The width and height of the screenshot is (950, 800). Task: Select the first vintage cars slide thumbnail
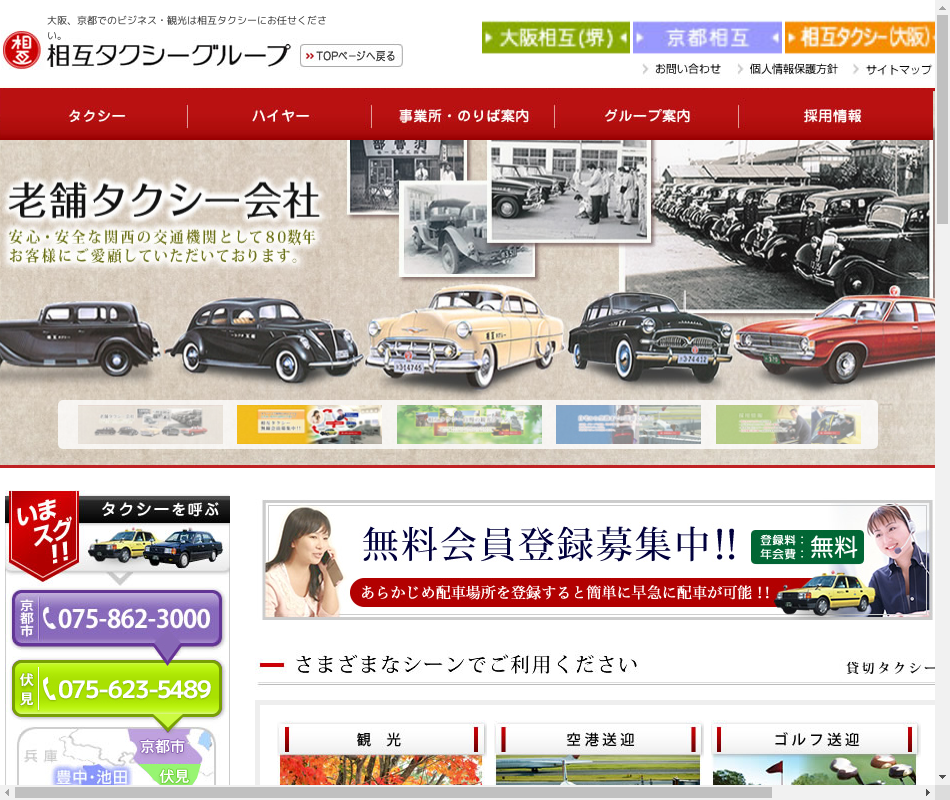point(150,424)
